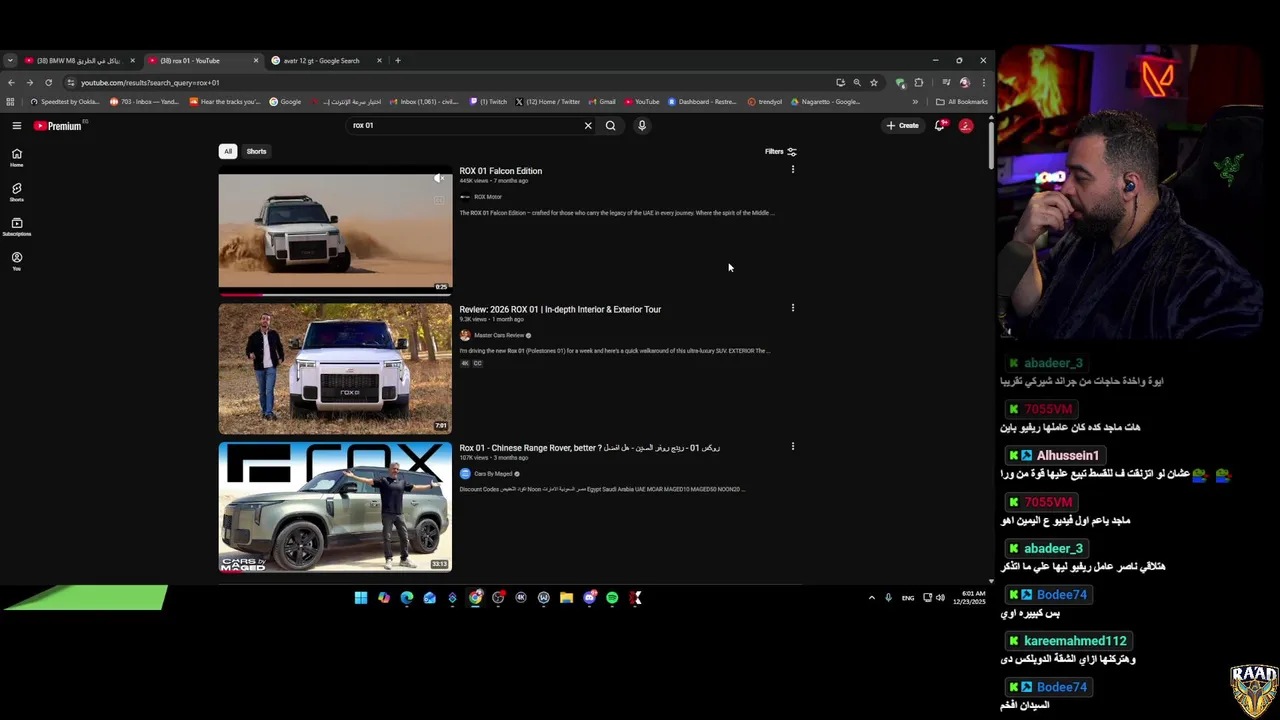Open the Dashboard - Restream bookmark

tap(701, 102)
